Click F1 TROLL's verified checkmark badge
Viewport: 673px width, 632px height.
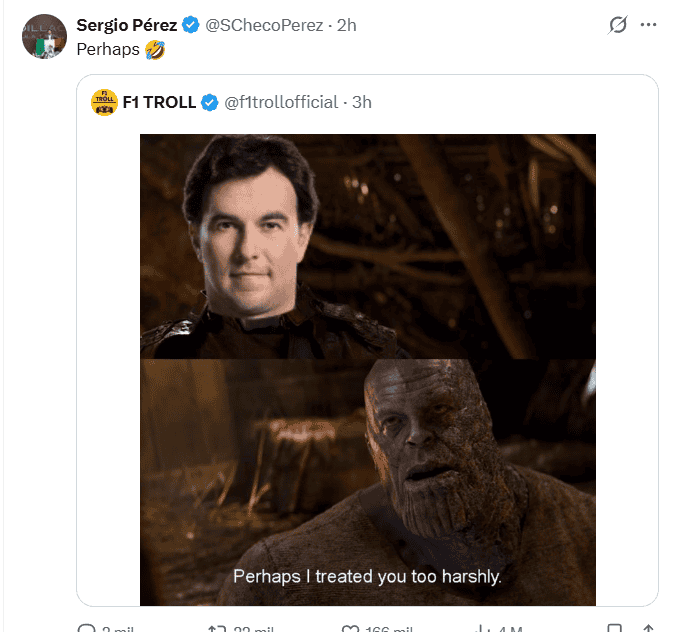[210, 102]
